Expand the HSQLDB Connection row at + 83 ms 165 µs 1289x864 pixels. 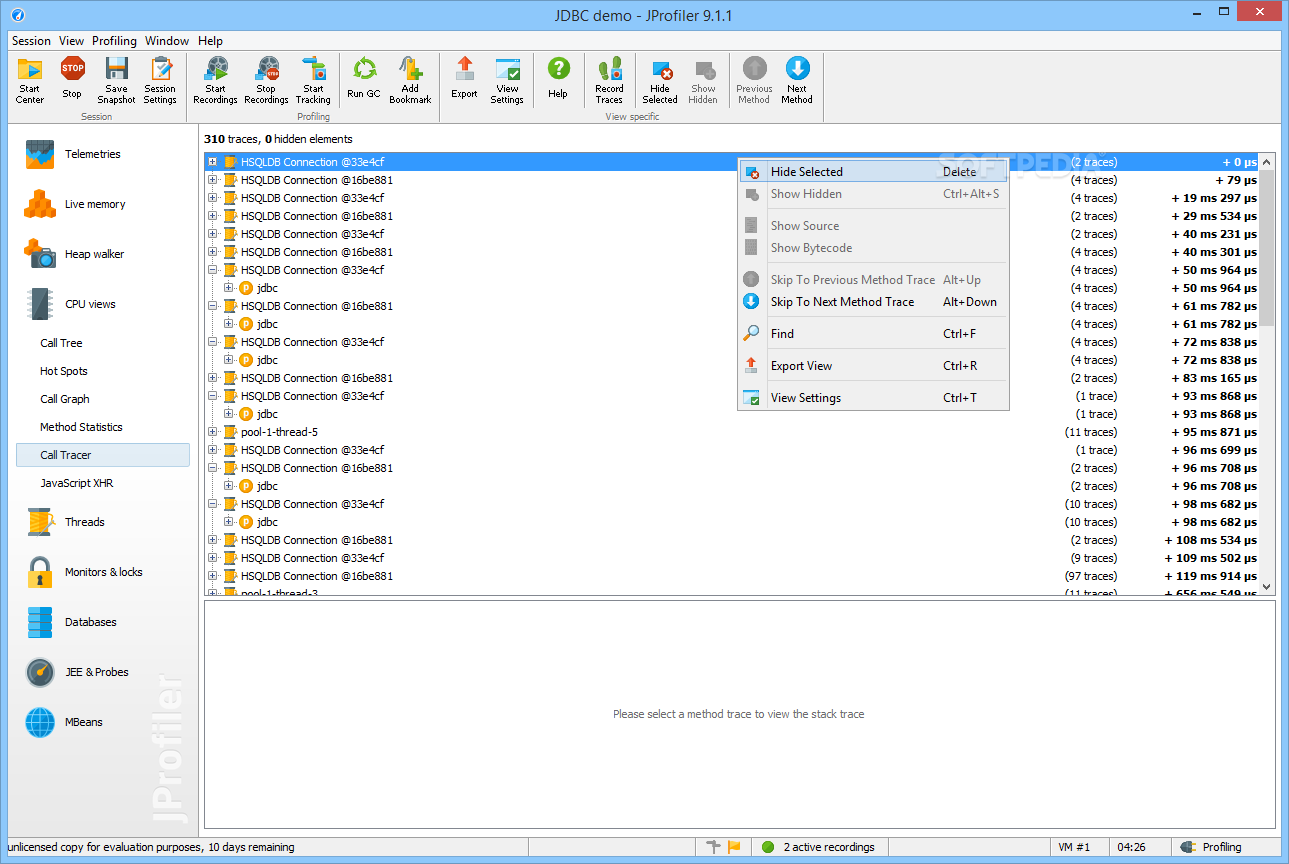[x=212, y=378]
